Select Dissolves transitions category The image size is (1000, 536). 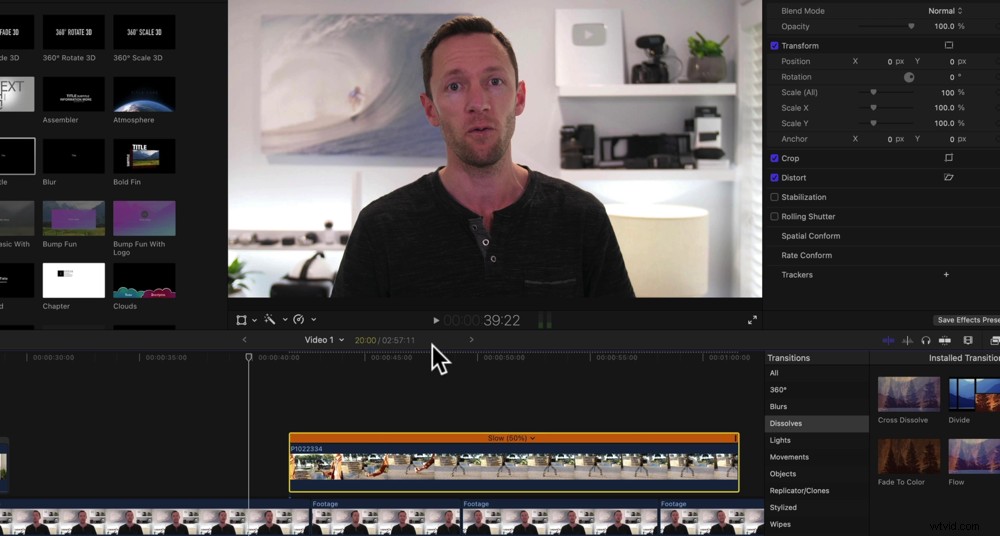(x=816, y=424)
